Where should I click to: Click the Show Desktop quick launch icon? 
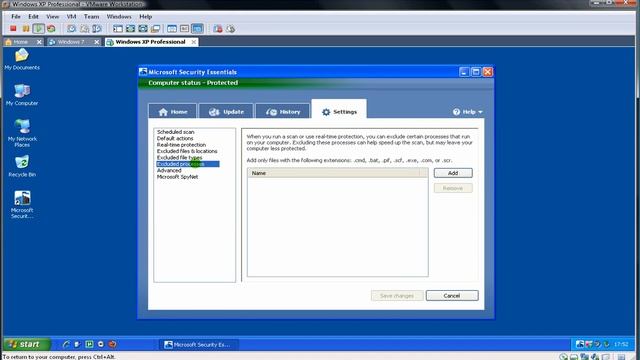click(78, 344)
